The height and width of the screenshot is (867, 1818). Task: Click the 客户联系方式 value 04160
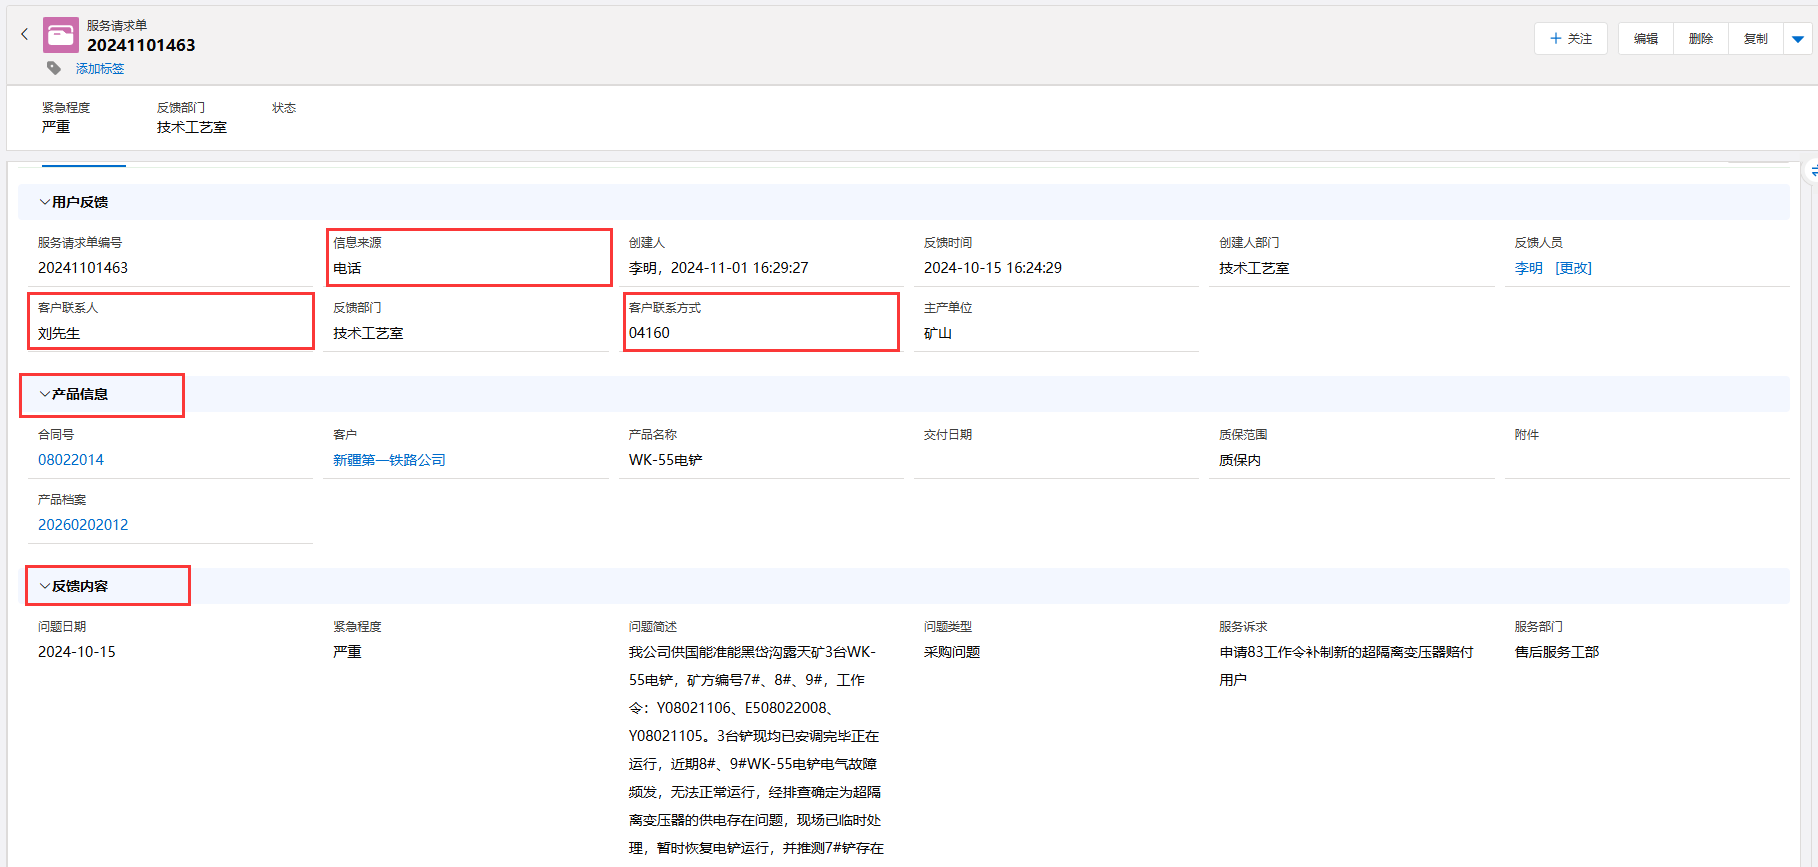pos(650,333)
